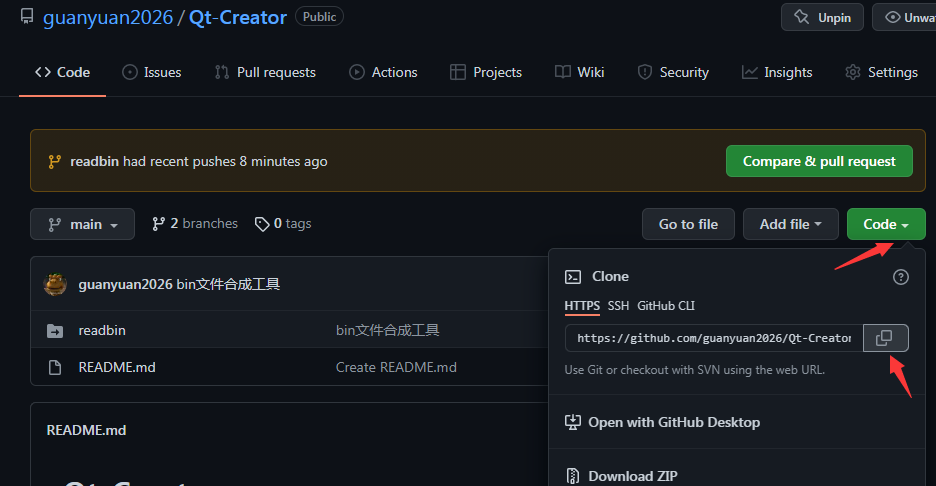
Task: Toggle the green Code dropdown button
Action: [886, 224]
